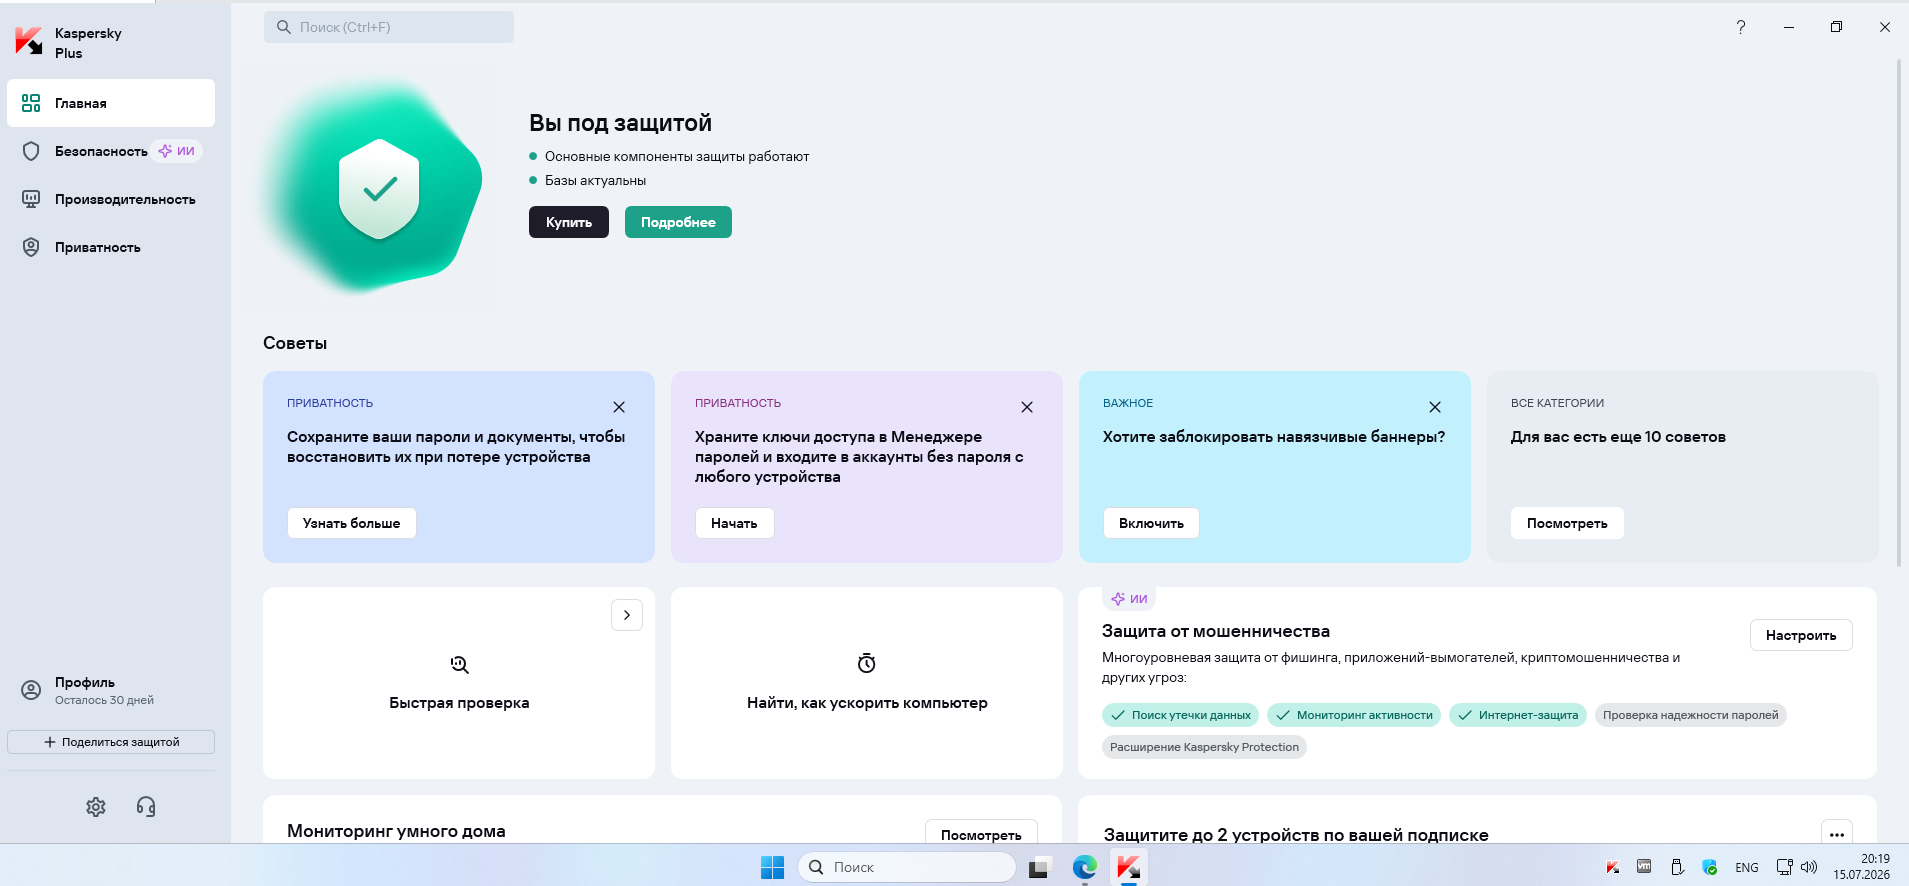Viewport: 1909px width, 886px height.
Task: Click the help question mark icon
Action: click(1741, 27)
